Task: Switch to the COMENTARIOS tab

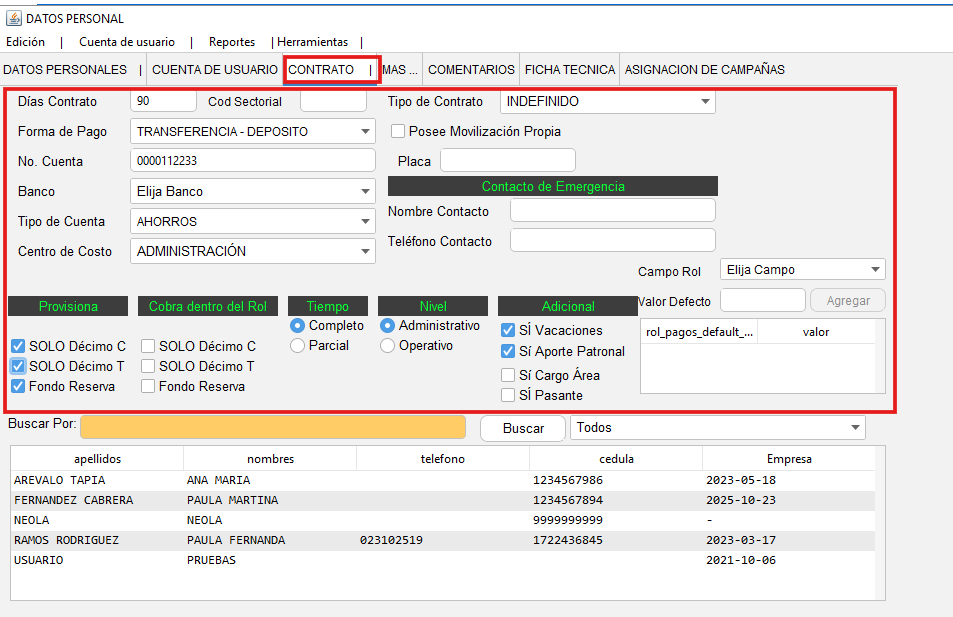Action: coord(471,70)
